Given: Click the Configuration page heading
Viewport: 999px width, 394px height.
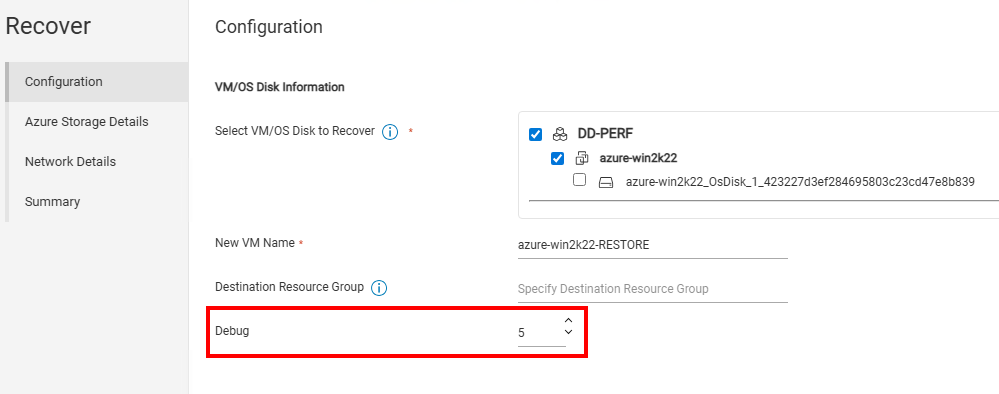Looking at the screenshot, I should (x=269, y=27).
